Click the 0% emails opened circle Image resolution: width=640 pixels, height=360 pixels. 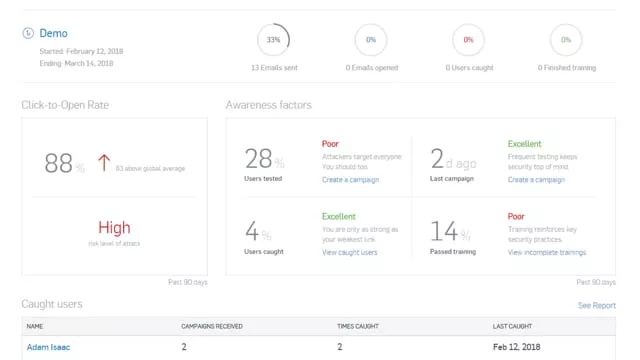click(x=371, y=40)
